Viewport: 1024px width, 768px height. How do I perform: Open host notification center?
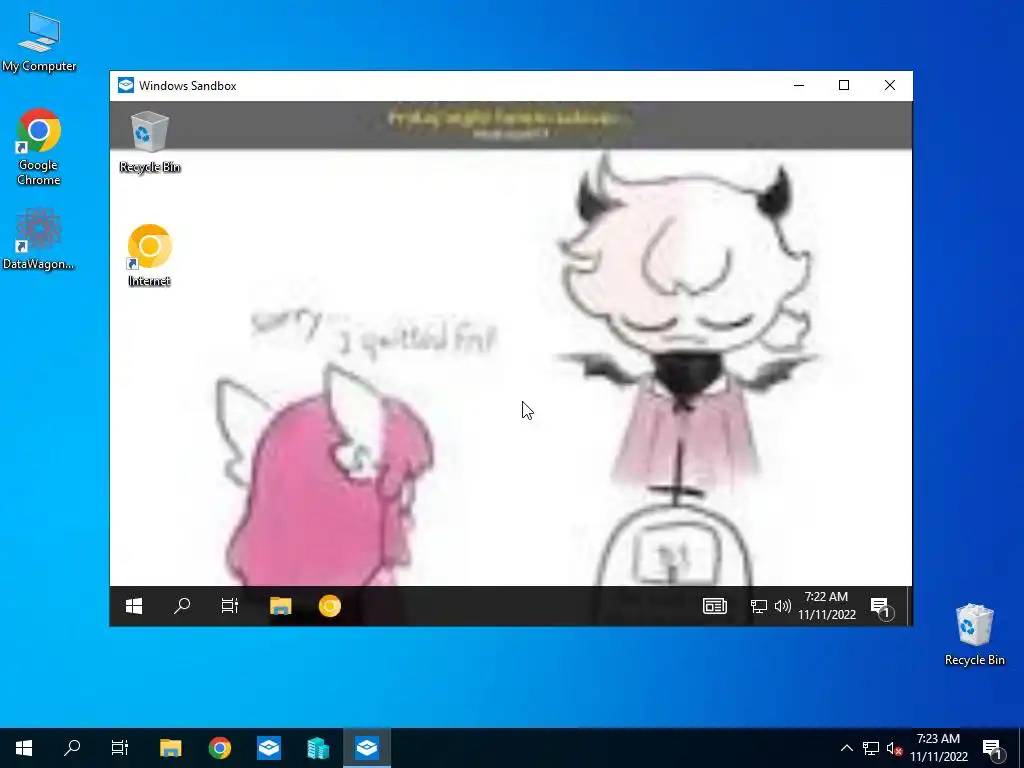994,749
